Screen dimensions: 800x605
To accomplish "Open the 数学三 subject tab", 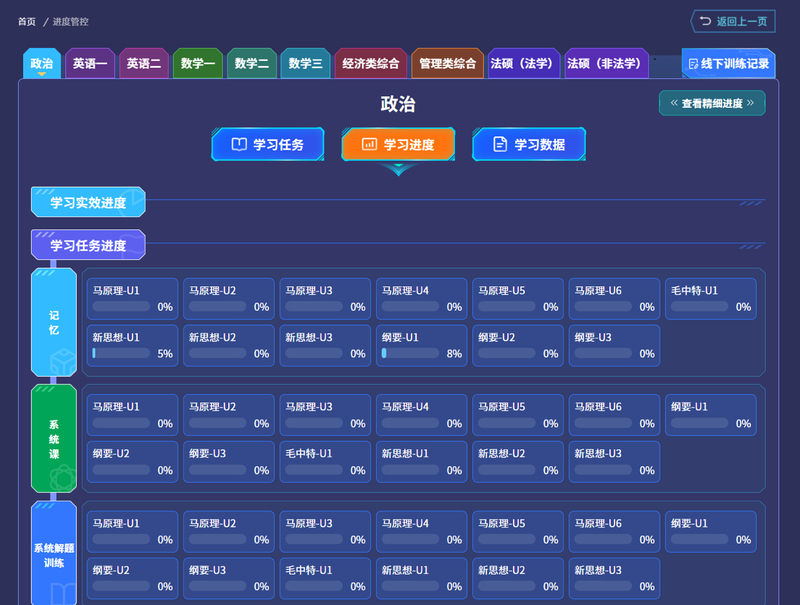I will click(x=305, y=64).
